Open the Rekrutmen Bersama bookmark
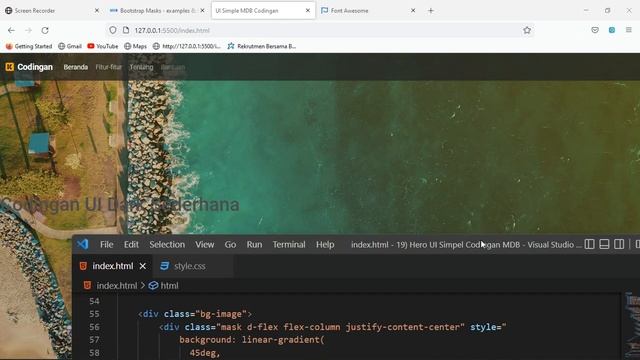 262,46
